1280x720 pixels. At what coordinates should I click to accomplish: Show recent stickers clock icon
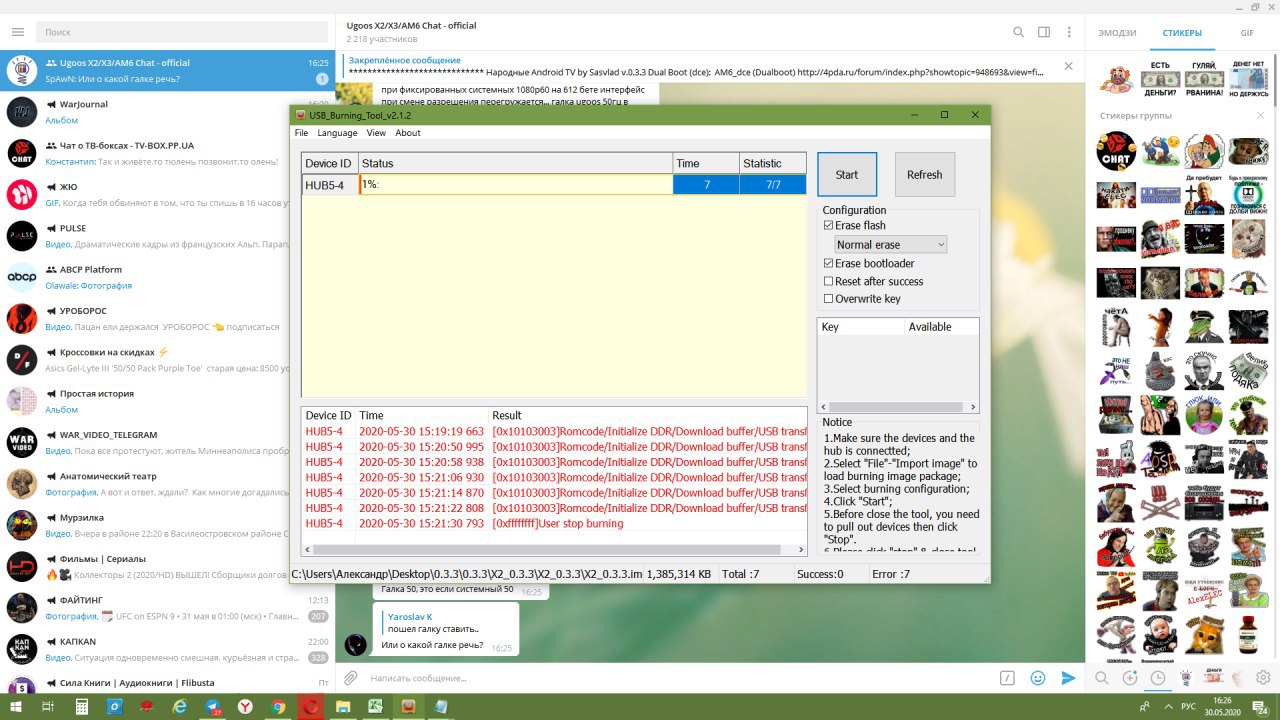(1157, 677)
